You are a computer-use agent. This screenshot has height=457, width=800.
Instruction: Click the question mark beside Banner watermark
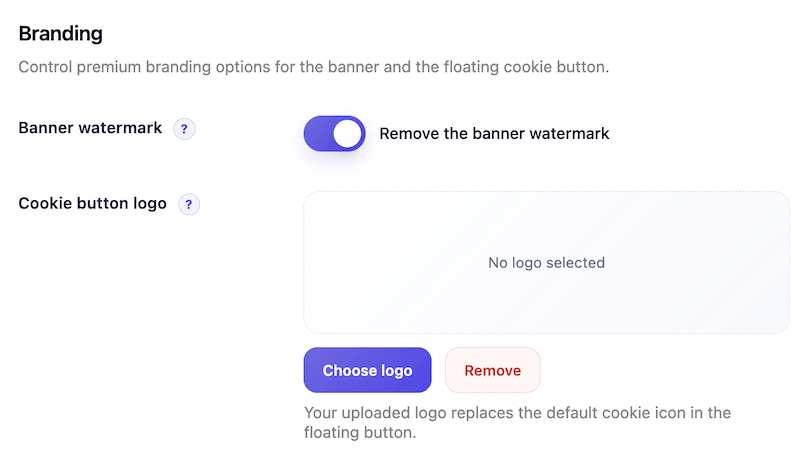click(184, 129)
